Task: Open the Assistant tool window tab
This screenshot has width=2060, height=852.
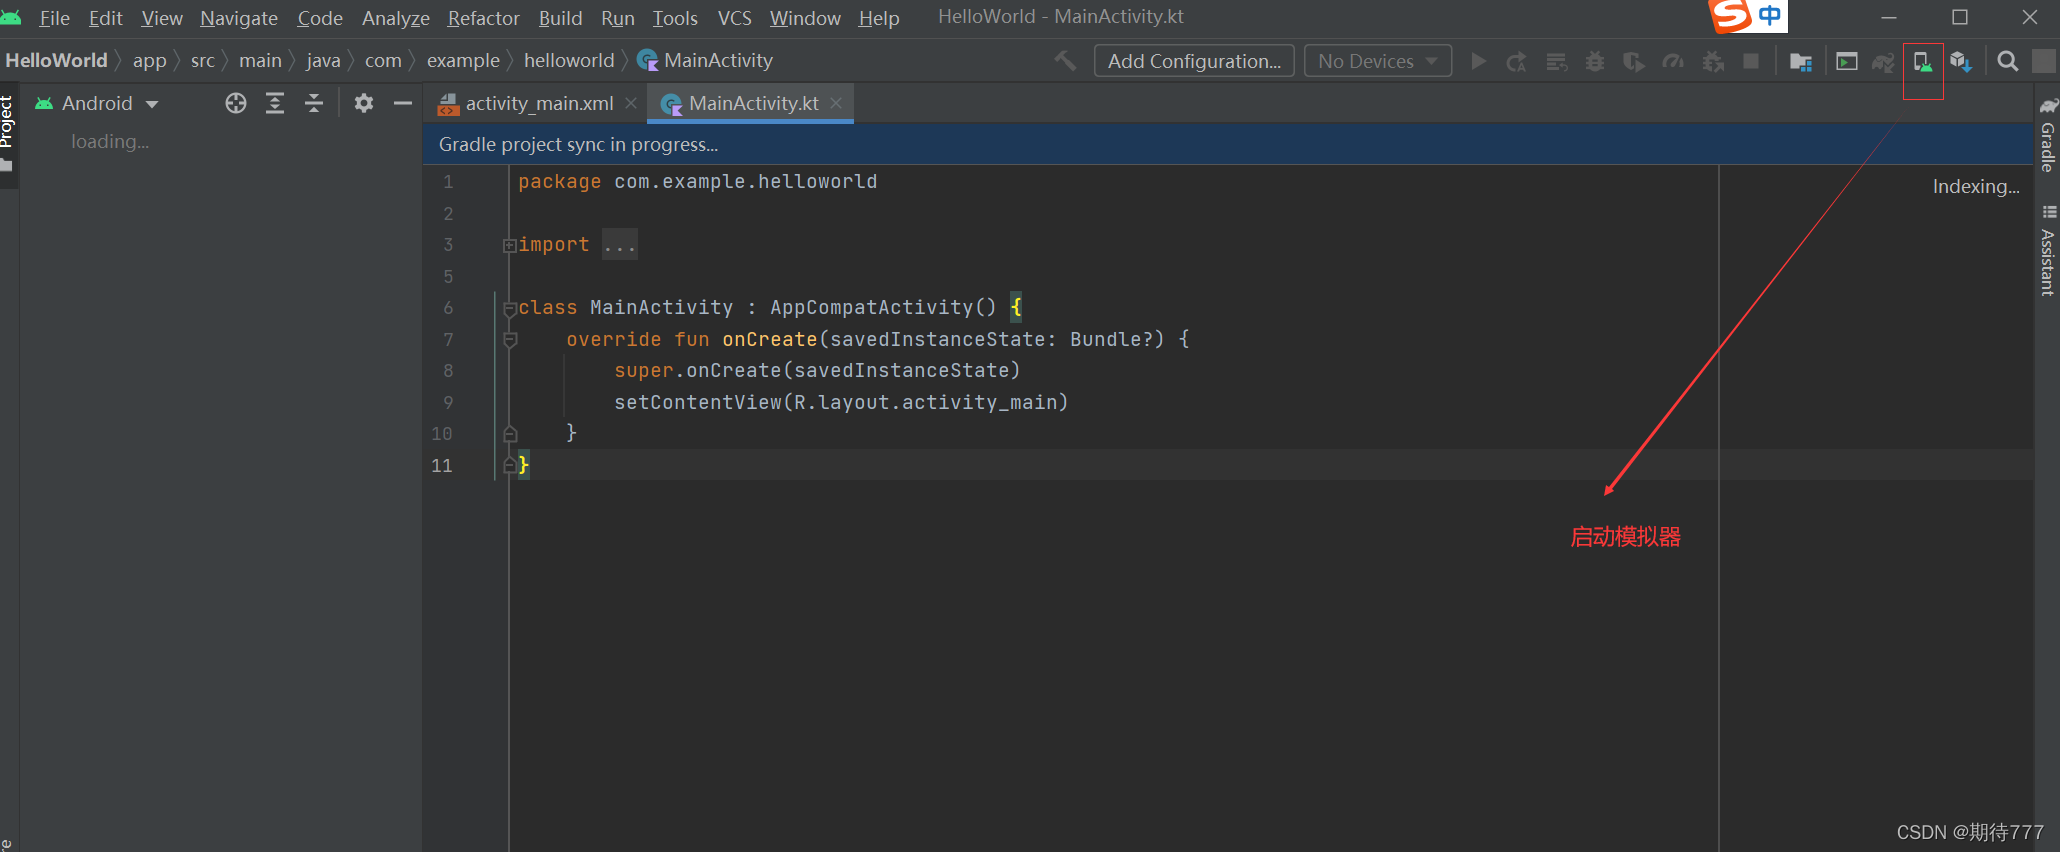Action: point(2048,252)
